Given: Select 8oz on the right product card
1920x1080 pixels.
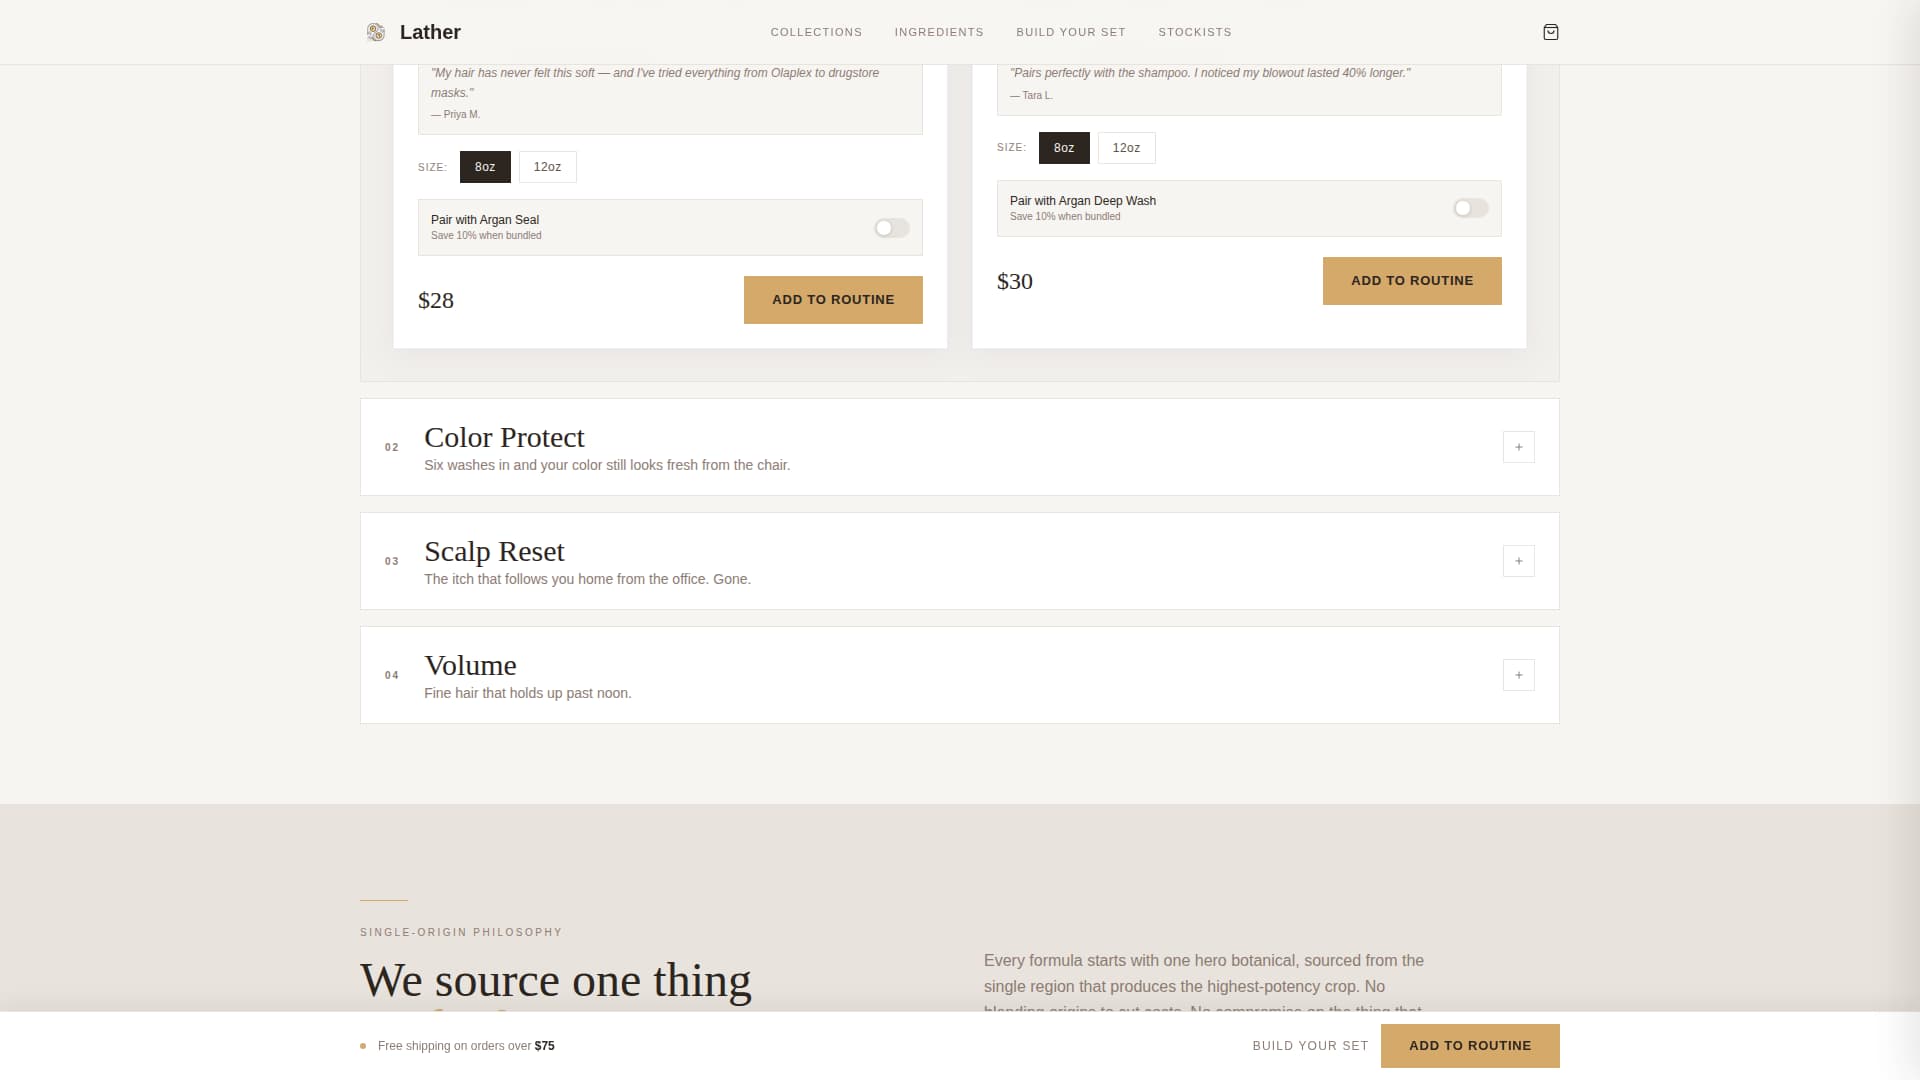Looking at the screenshot, I should tap(1063, 148).
